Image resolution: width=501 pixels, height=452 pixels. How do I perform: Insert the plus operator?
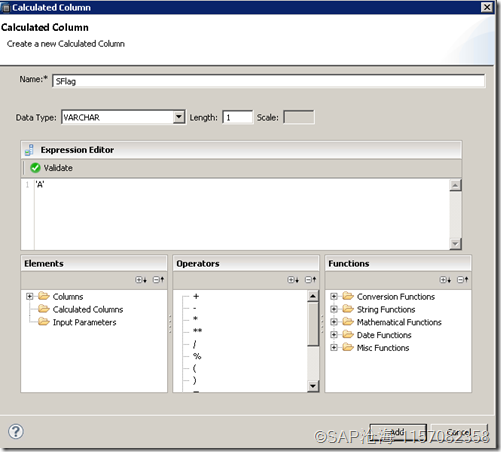pos(196,296)
